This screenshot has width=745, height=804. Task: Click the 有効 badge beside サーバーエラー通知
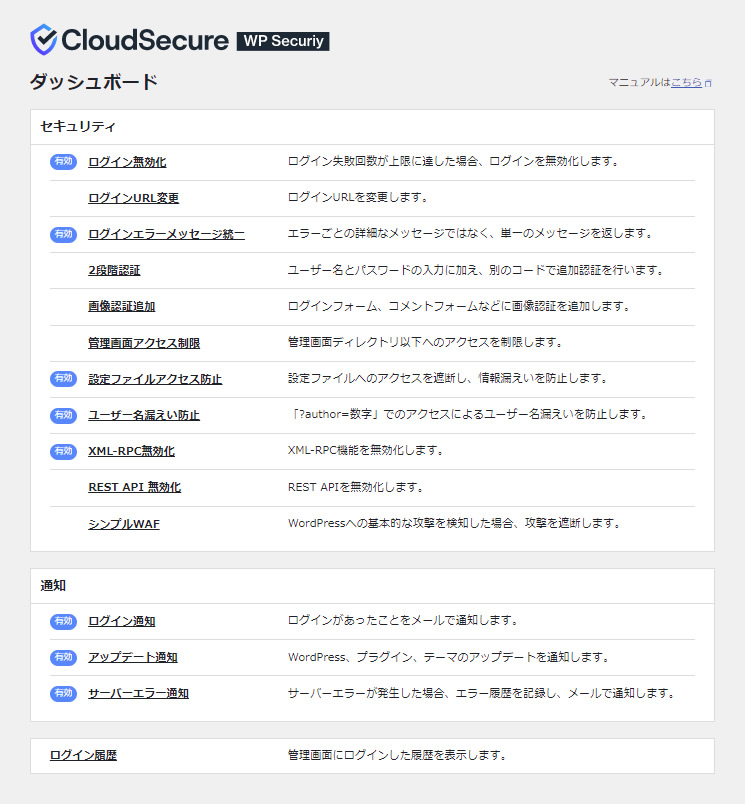64,693
